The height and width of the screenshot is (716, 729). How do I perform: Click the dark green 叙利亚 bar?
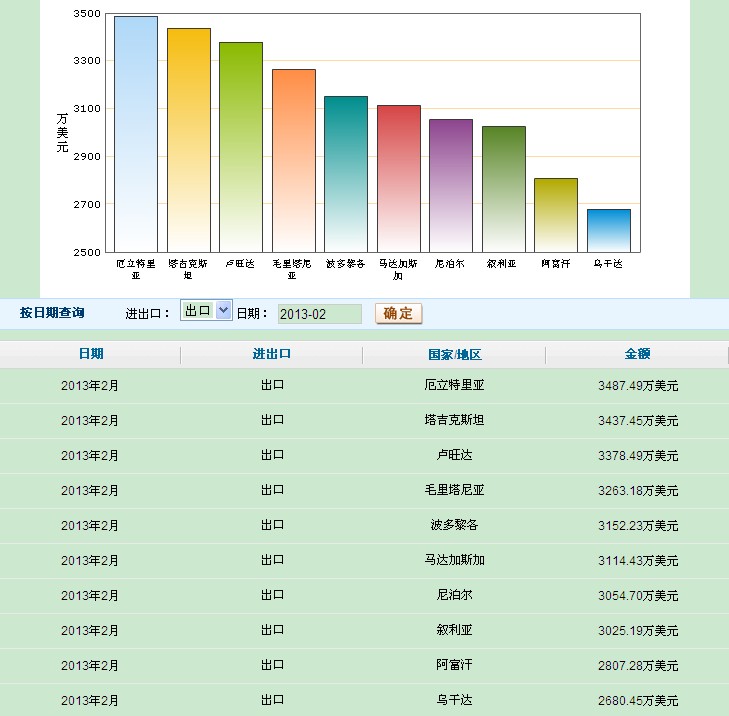(x=504, y=189)
